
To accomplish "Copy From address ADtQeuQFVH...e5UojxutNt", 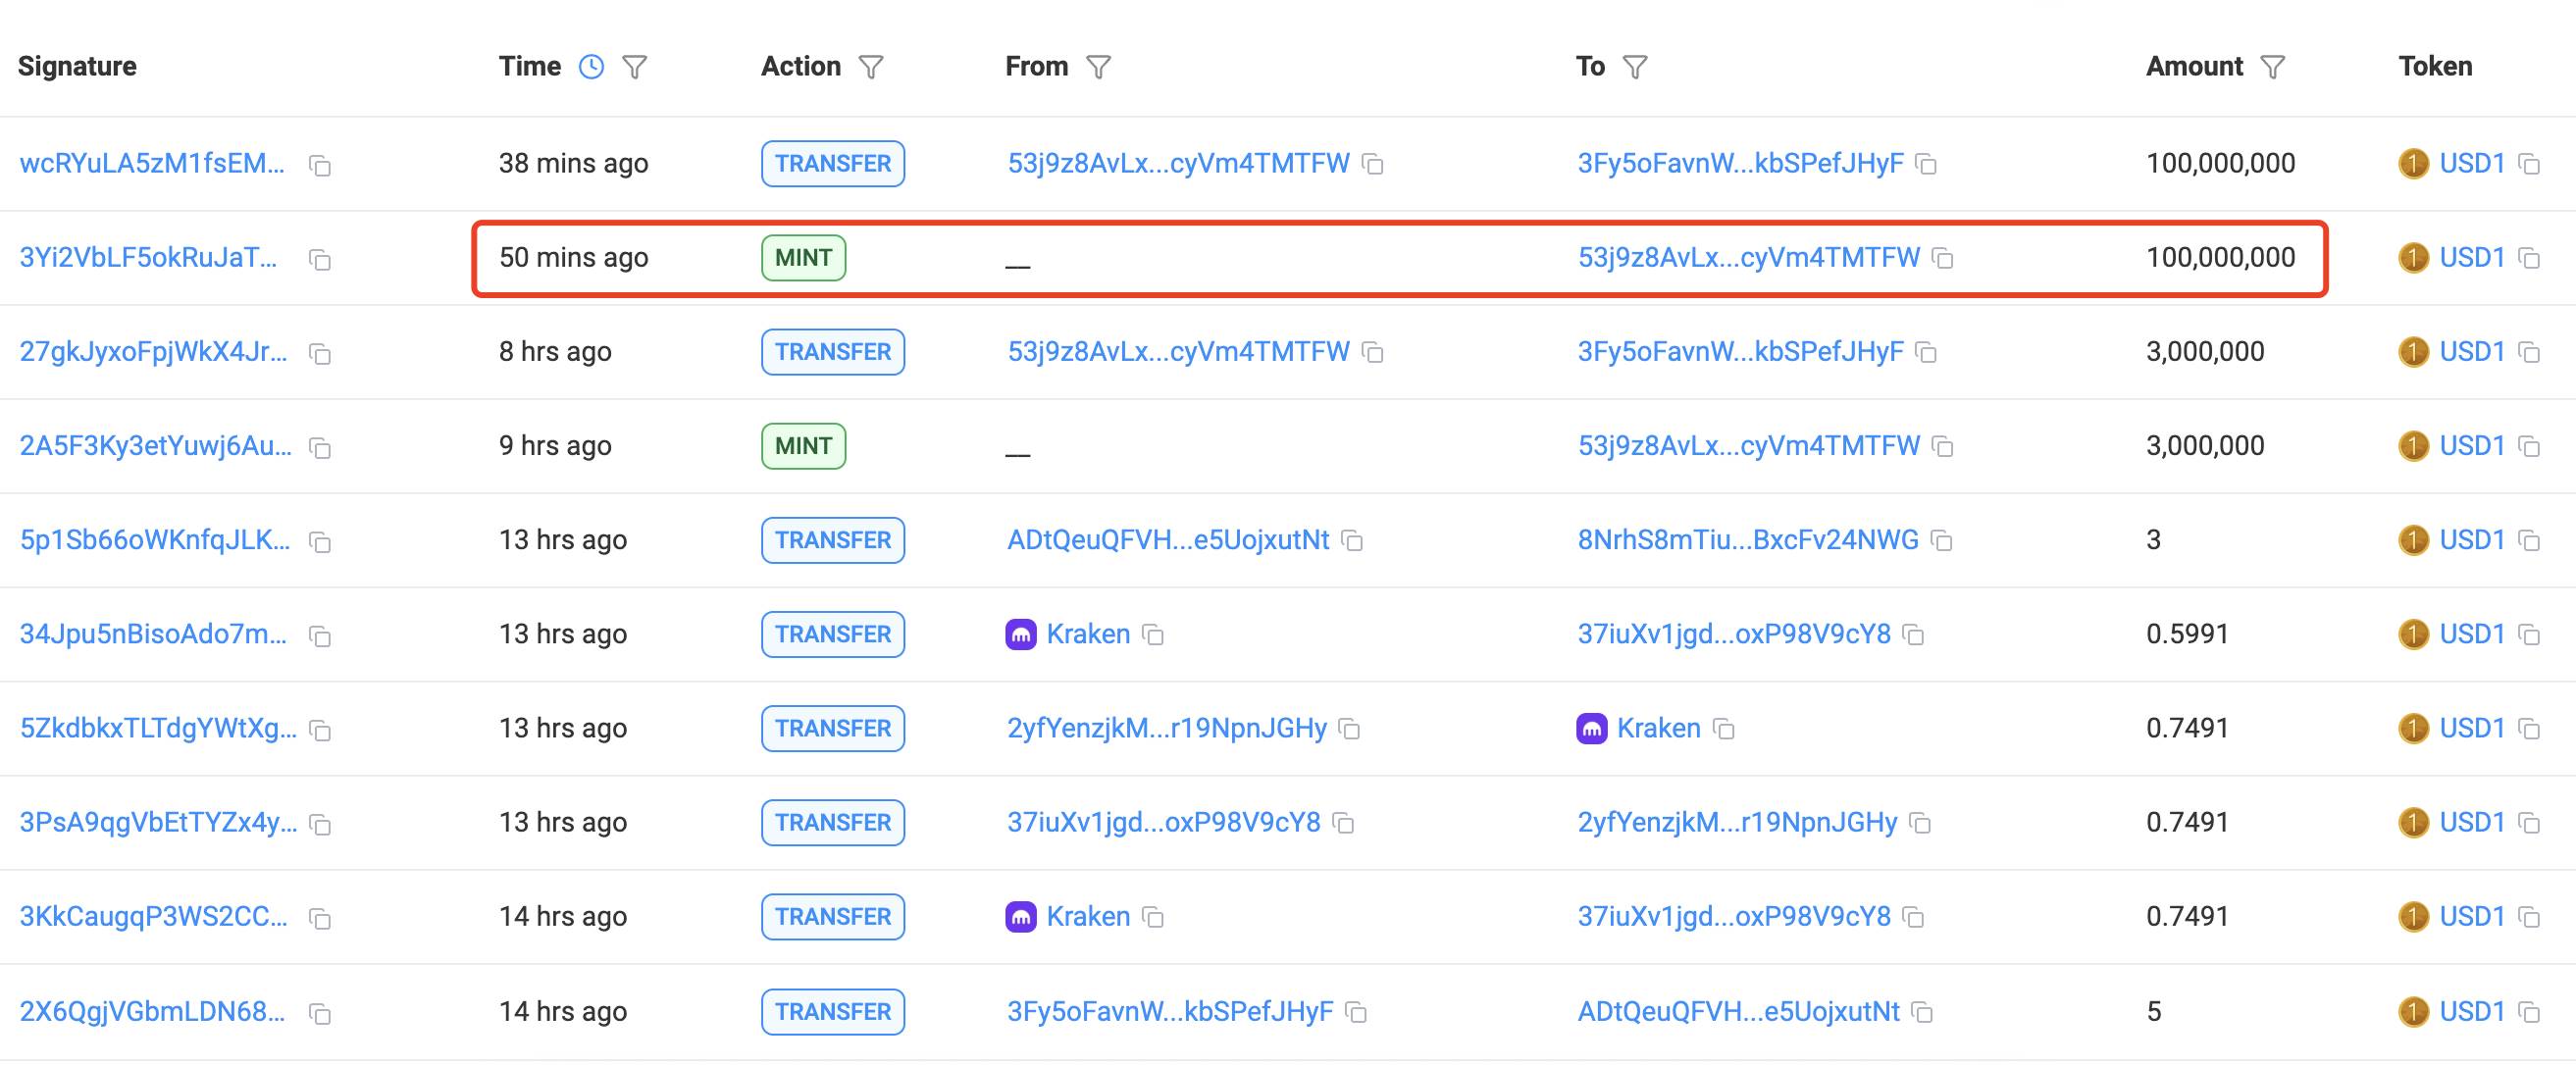I will coord(1352,540).
